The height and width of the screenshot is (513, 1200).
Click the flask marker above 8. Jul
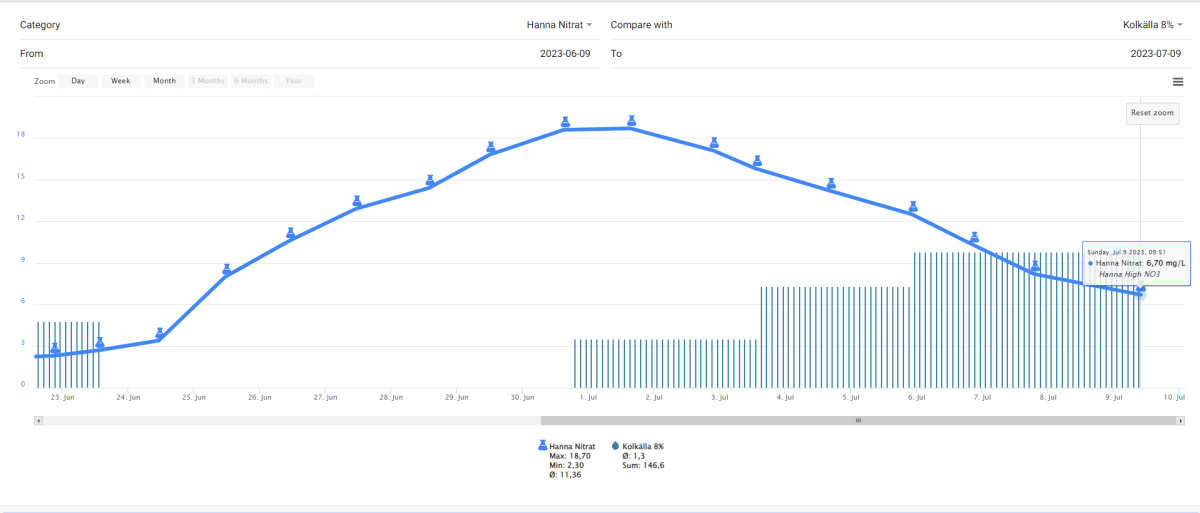[1036, 266]
